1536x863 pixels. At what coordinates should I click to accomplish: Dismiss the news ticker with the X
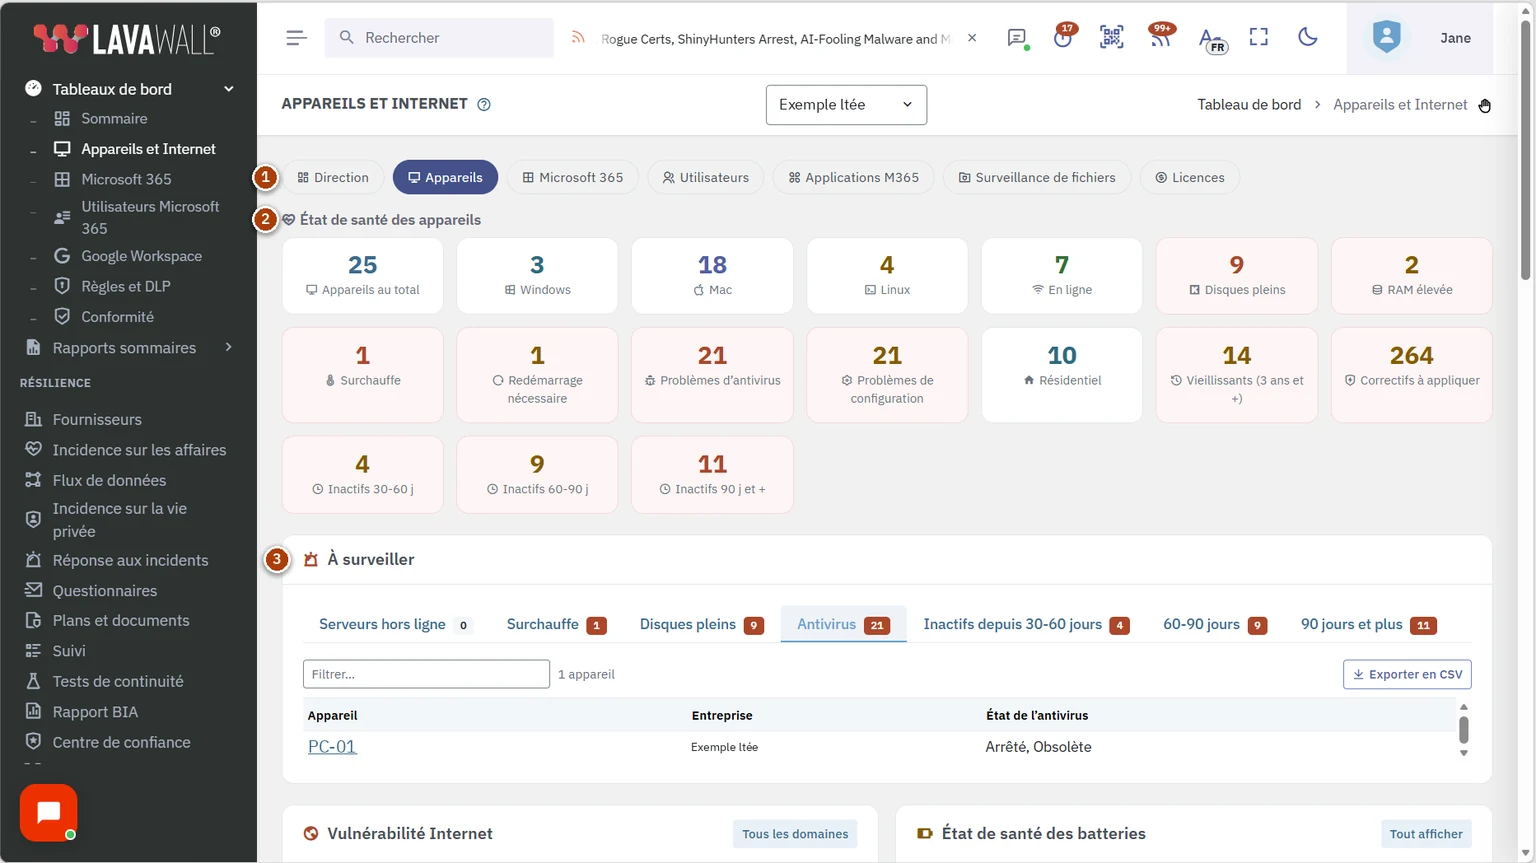pyautogui.click(x=972, y=38)
